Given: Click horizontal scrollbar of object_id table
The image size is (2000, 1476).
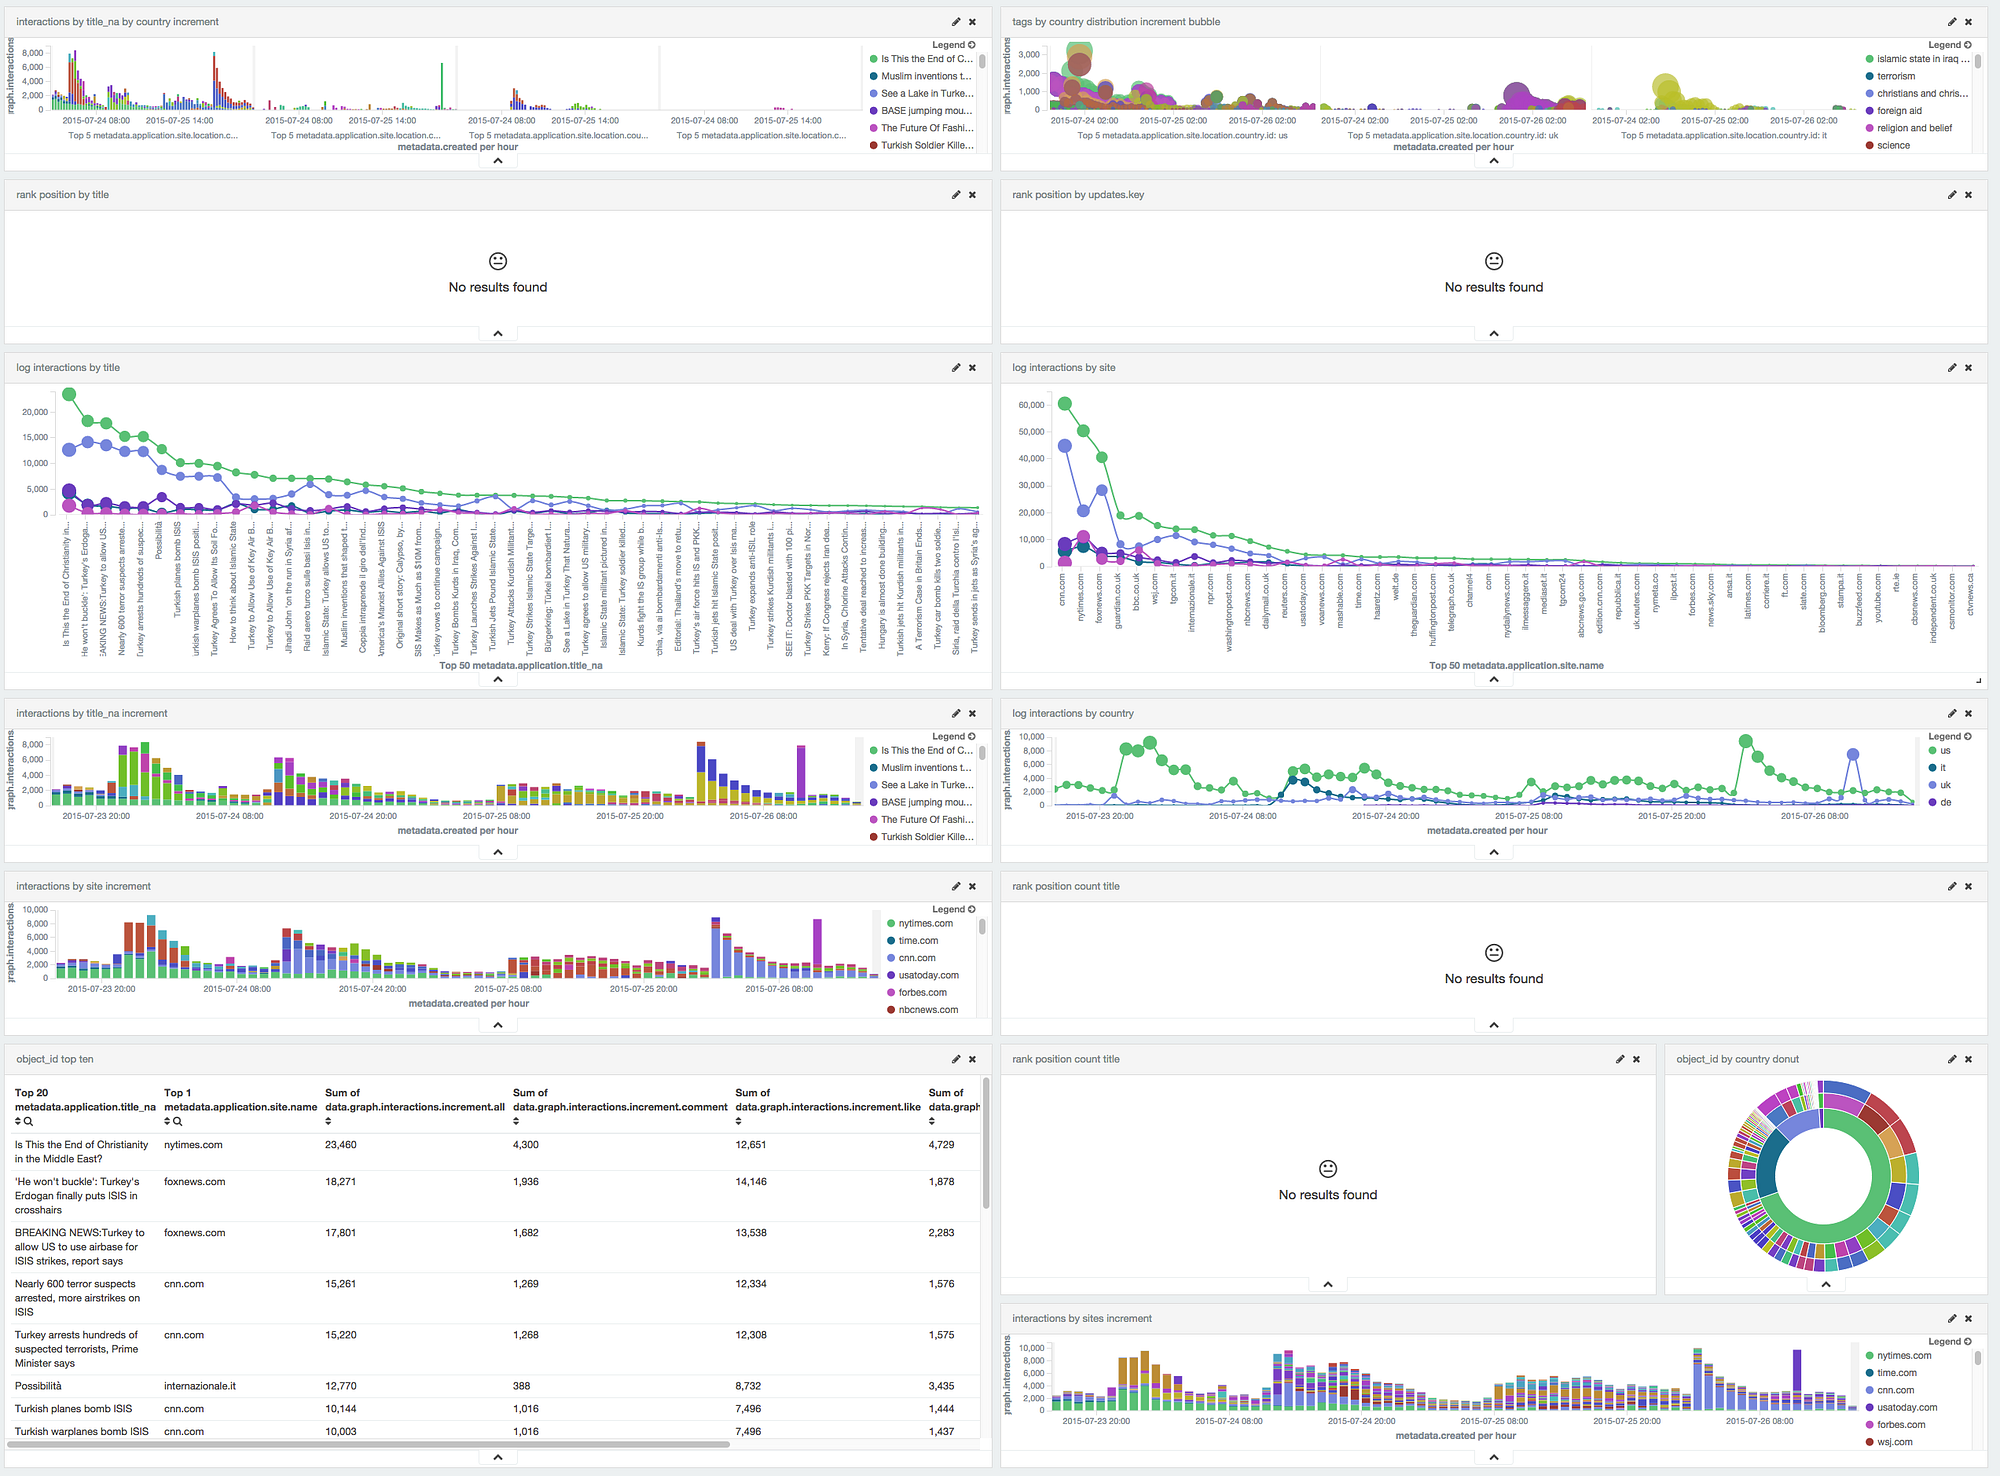Looking at the screenshot, I should coord(370,1444).
